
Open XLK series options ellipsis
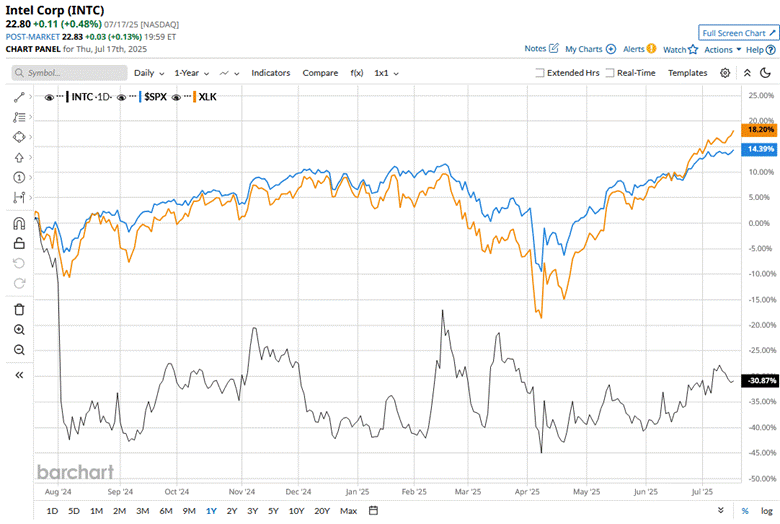(x=188, y=96)
